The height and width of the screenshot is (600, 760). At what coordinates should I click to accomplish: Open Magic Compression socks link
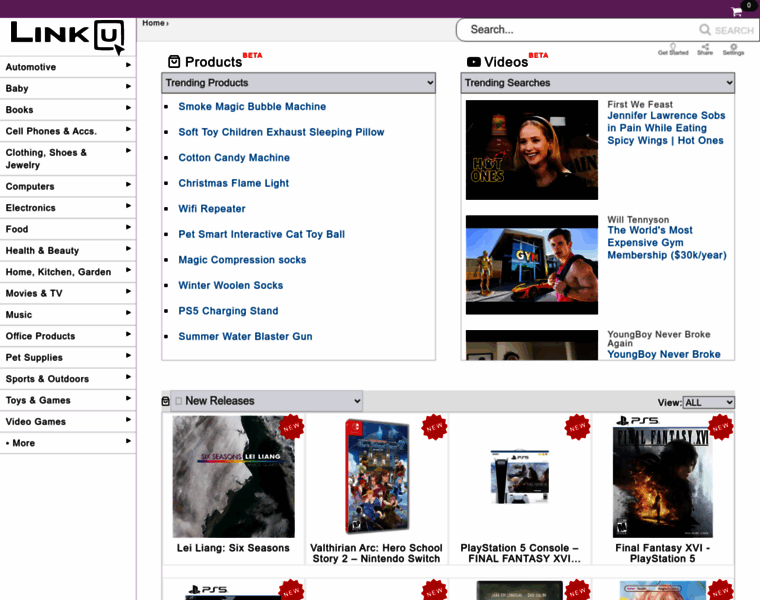point(242,260)
